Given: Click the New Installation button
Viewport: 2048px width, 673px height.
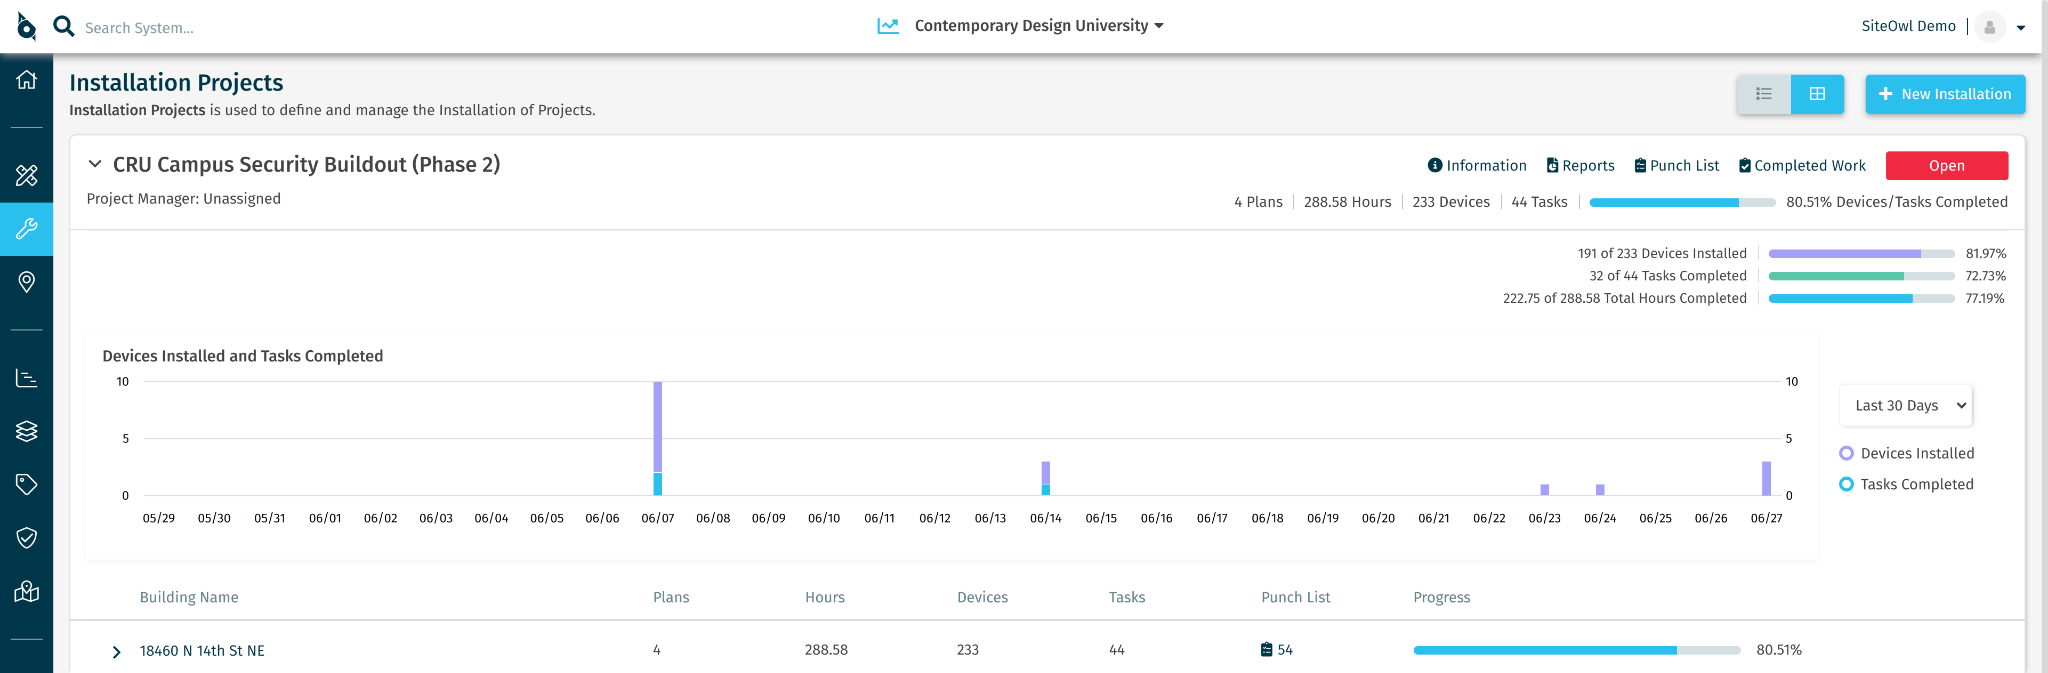Looking at the screenshot, I should [x=1945, y=94].
